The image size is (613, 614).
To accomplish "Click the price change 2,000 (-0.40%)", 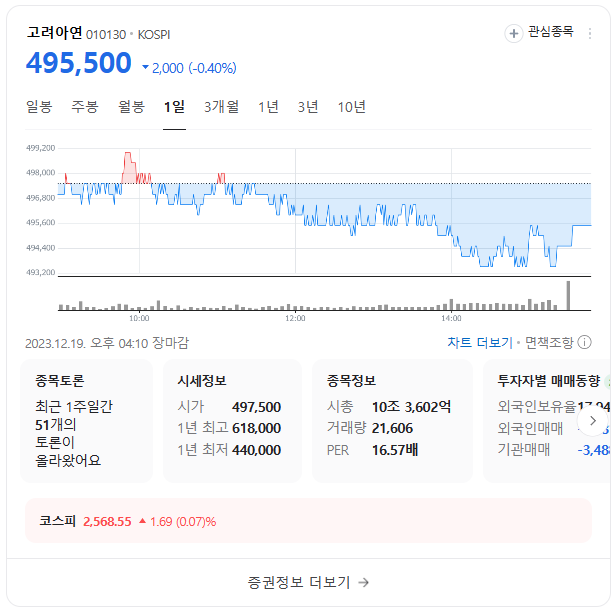I will coord(190,68).
